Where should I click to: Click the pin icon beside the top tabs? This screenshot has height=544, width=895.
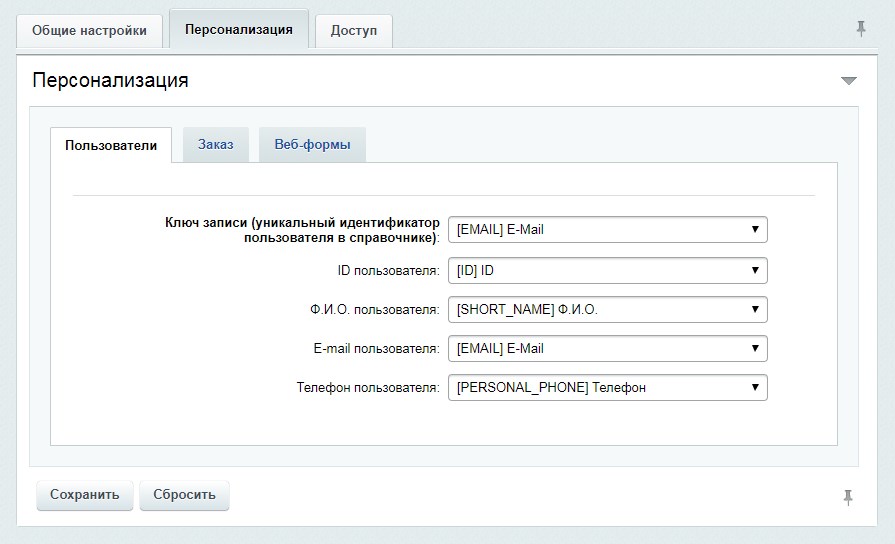pyautogui.click(x=861, y=29)
